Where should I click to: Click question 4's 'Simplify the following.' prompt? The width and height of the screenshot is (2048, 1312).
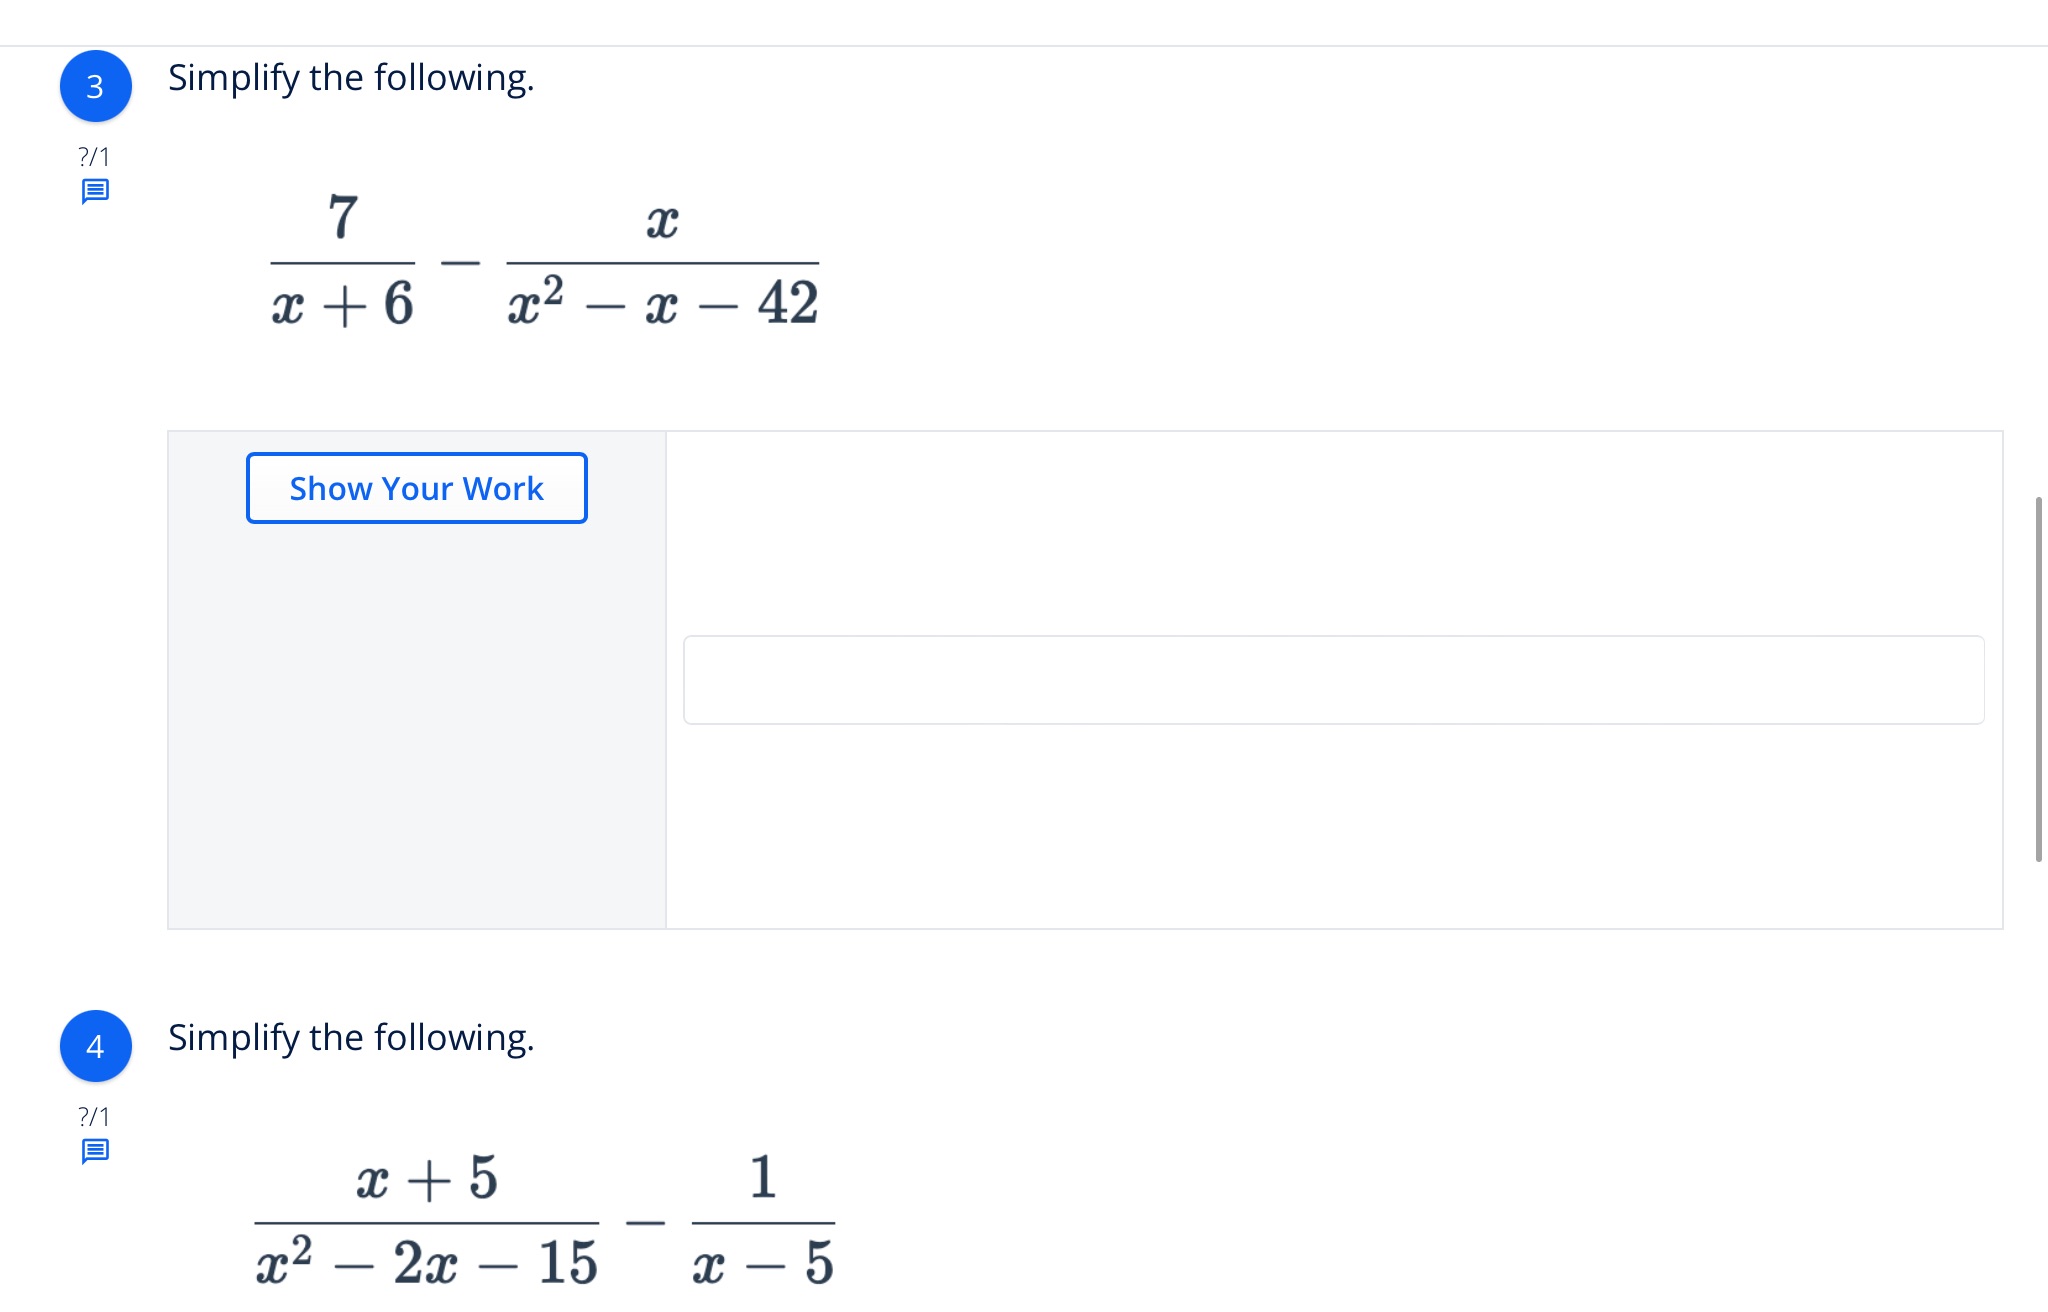(x=351, y=1038)
